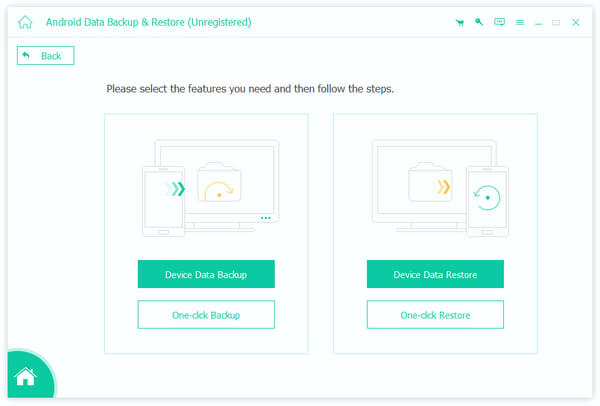Viewport: 600px width, 406px height.
Task: Maximize the application window
Action: click(556, 23)
